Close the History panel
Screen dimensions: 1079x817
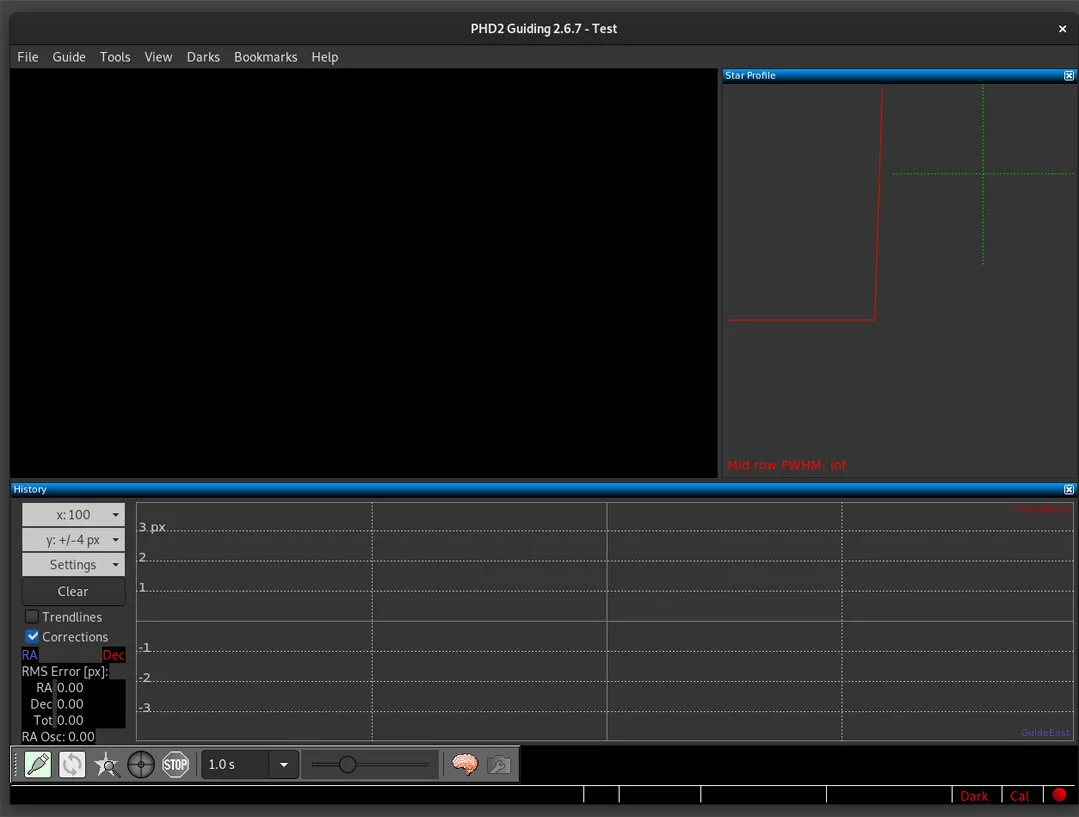[x=1069, y=489]
